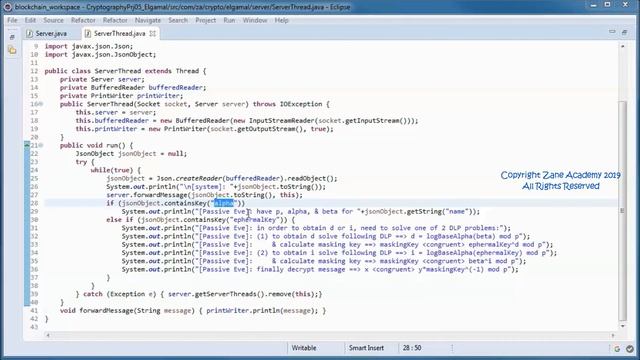Image resolution: width=640 pixels, height=360 pixels.
Task: Open the Search menu
Action: tap(178, 20)
